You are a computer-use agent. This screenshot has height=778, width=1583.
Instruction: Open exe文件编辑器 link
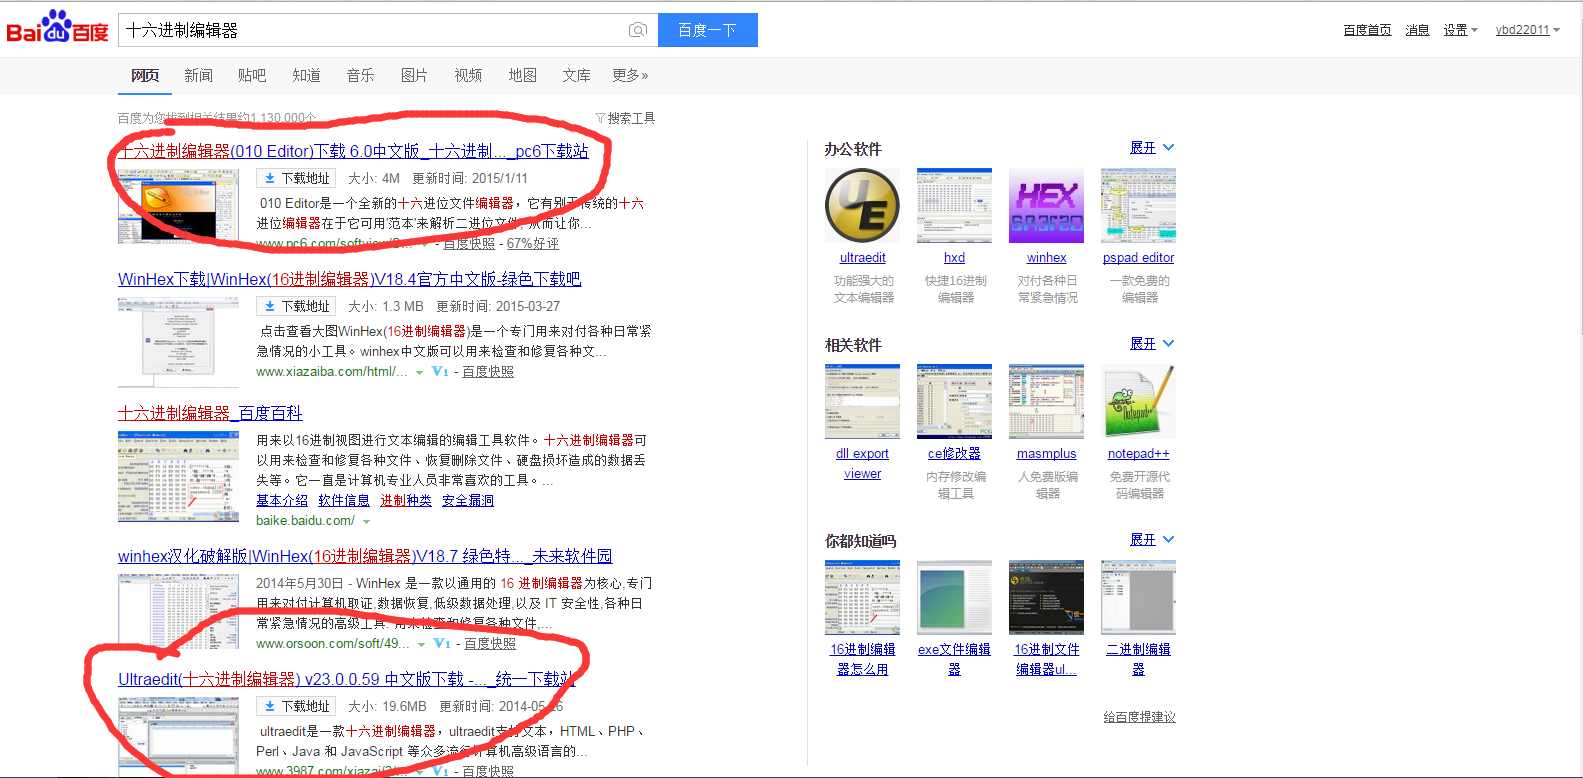[954, 659]
